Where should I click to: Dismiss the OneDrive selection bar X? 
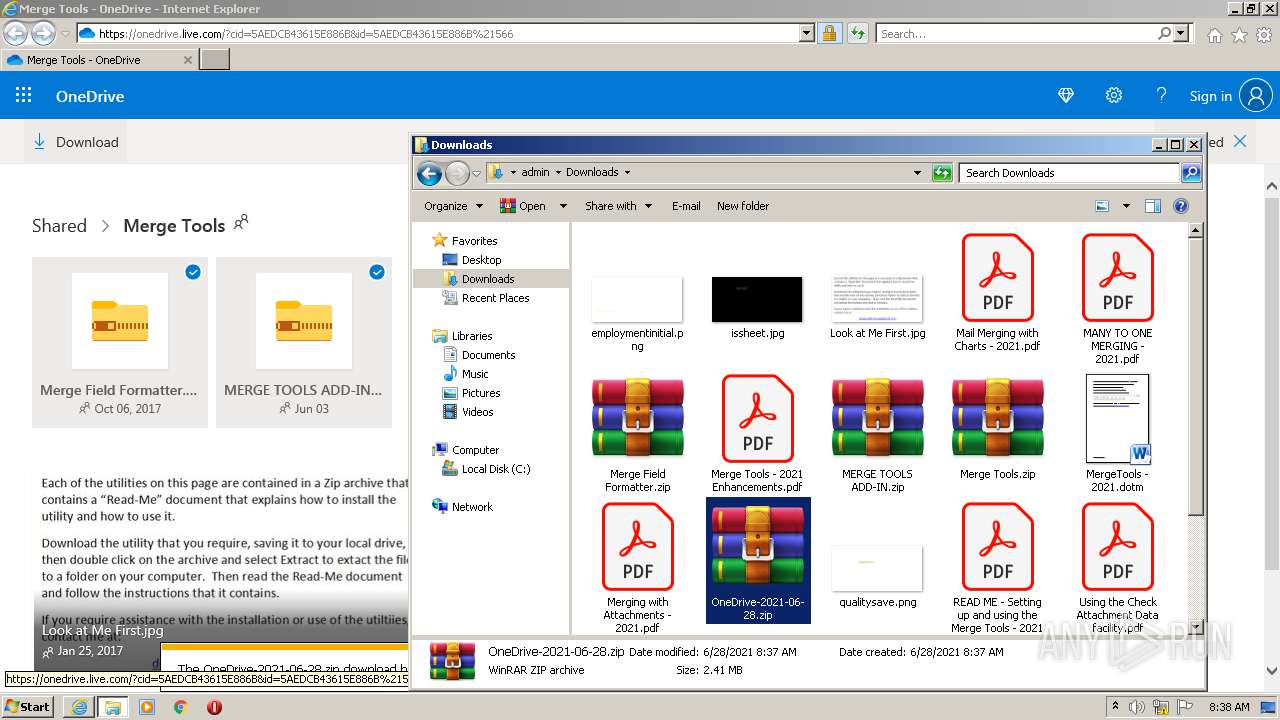click(1240, 142)
